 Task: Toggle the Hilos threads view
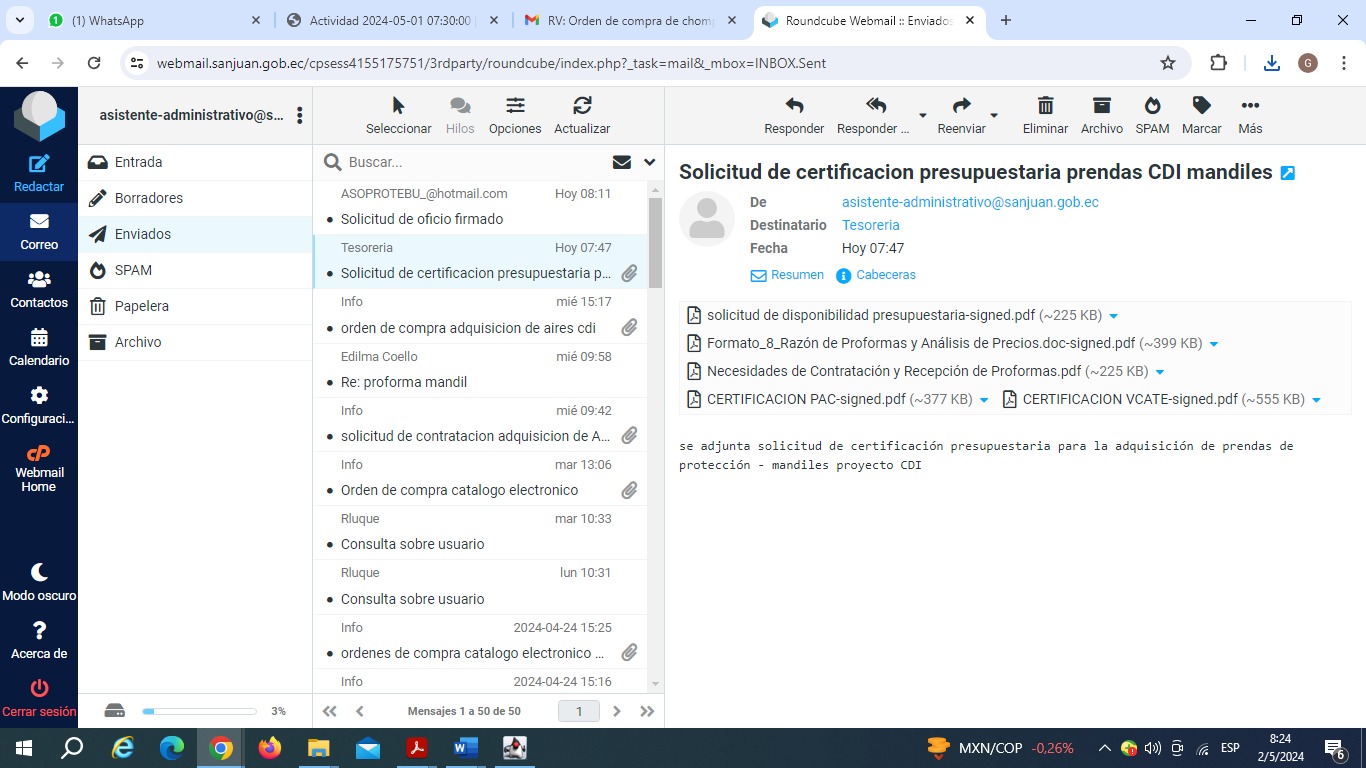pos(460,106)
